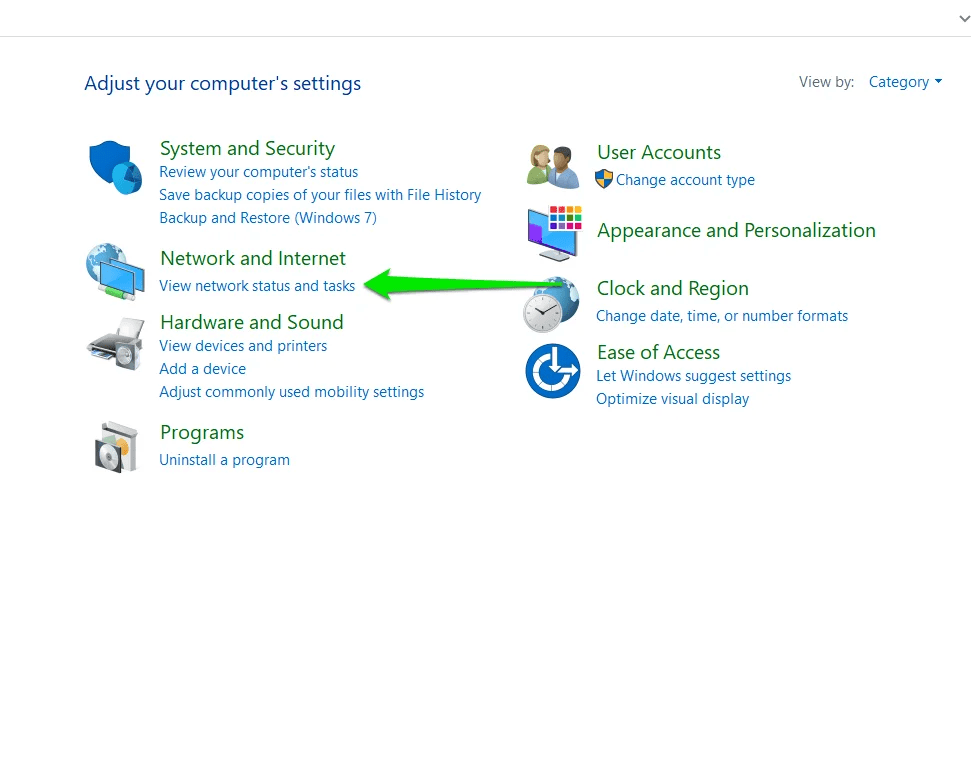Viewport: 971px width, 777px height.
Task: Click the System and Security shield icon
Action: (x=115, y=167)
